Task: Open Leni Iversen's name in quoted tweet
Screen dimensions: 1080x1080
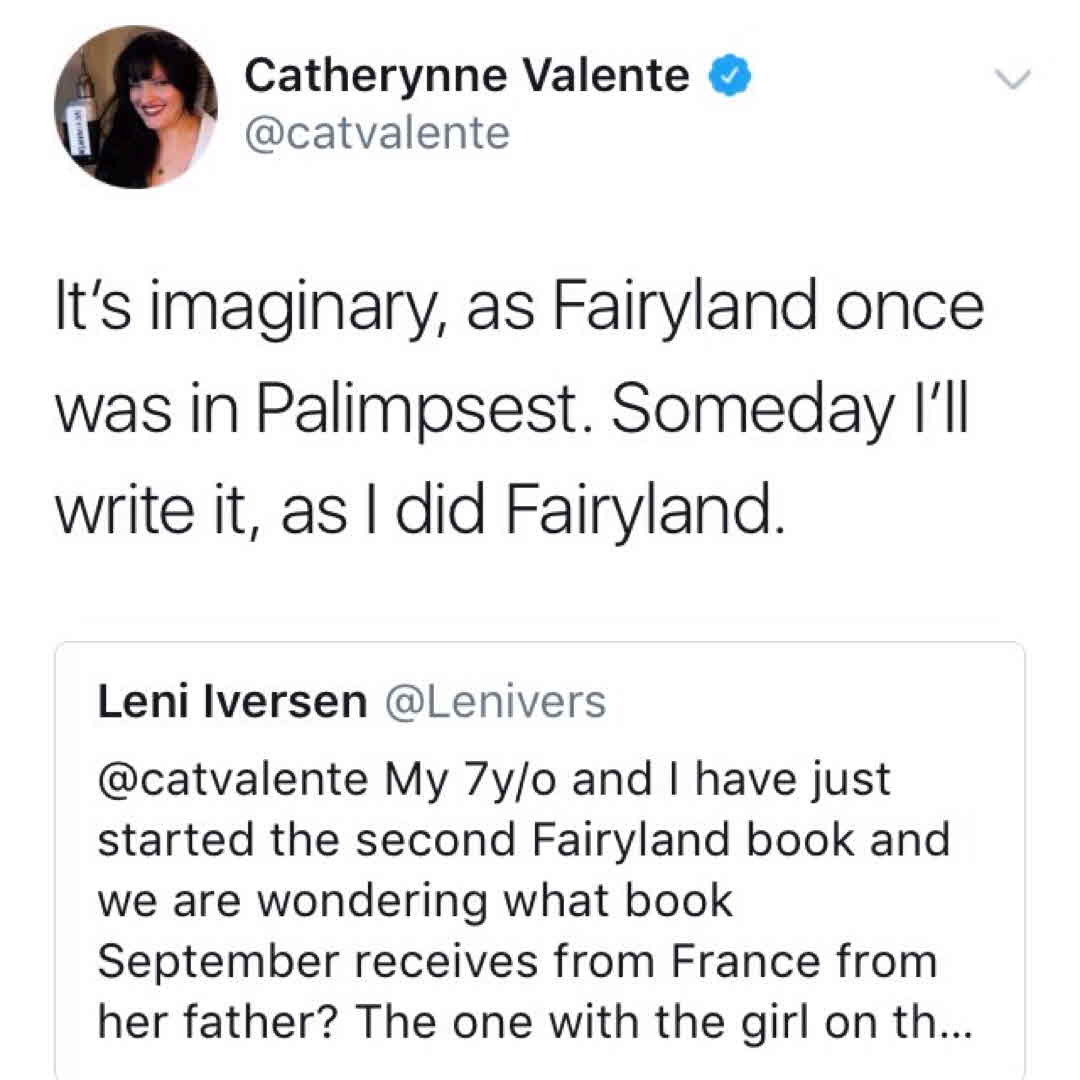Action: [232, 703]
